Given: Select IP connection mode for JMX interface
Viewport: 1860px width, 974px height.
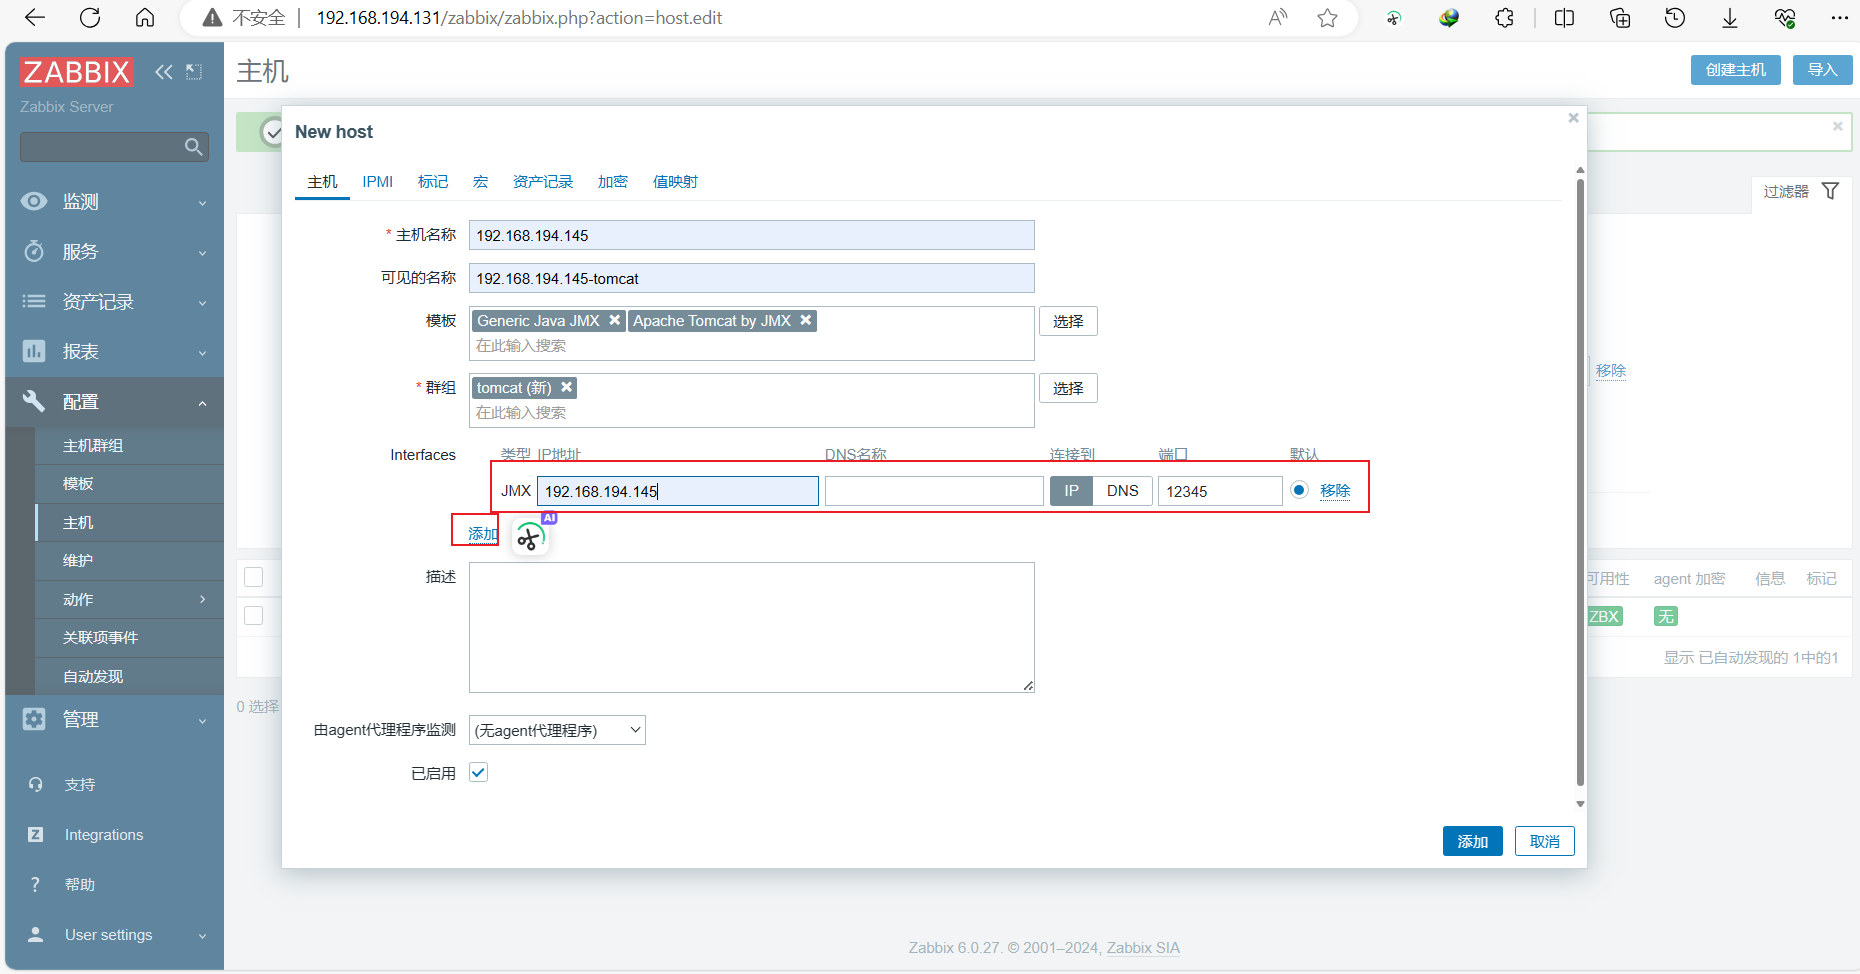Looking at the screenshot, I should 1071,491.
